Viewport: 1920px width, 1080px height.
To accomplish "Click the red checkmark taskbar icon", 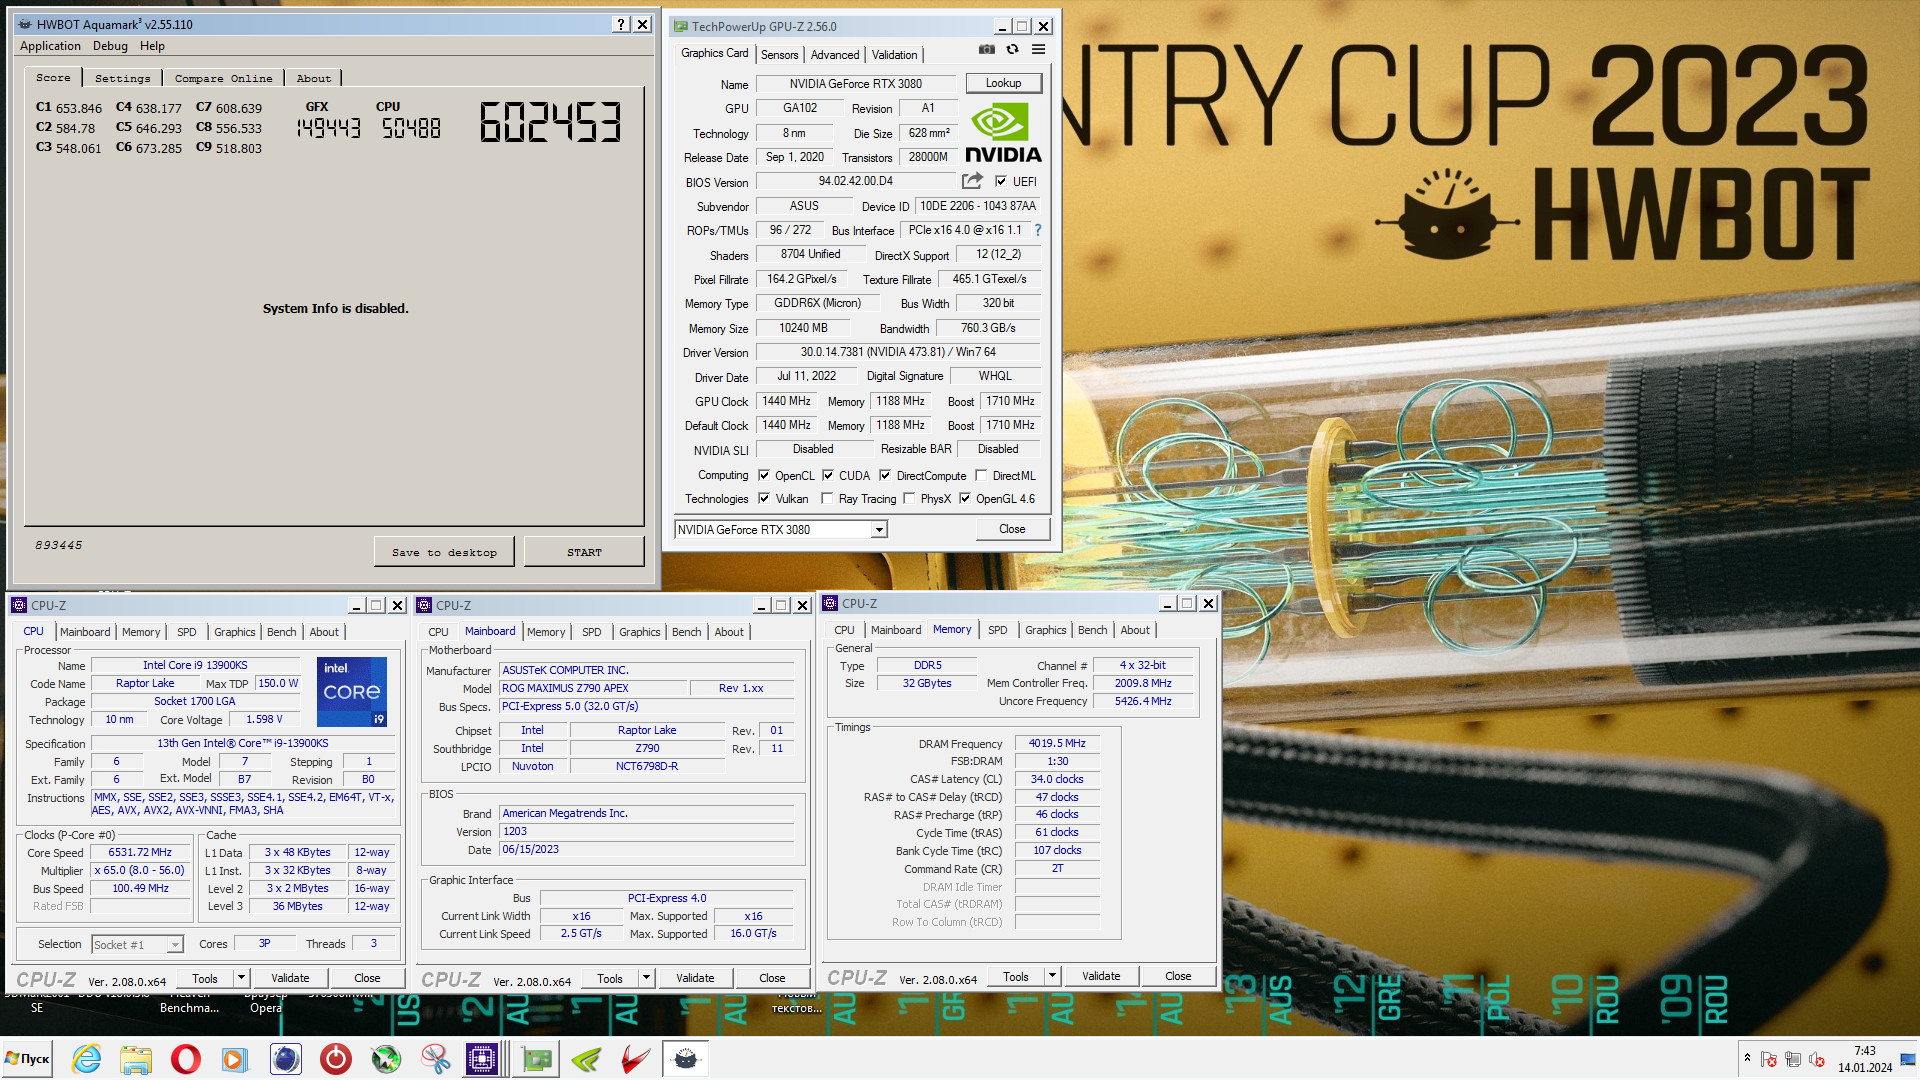I will [x=635, y=1058].
